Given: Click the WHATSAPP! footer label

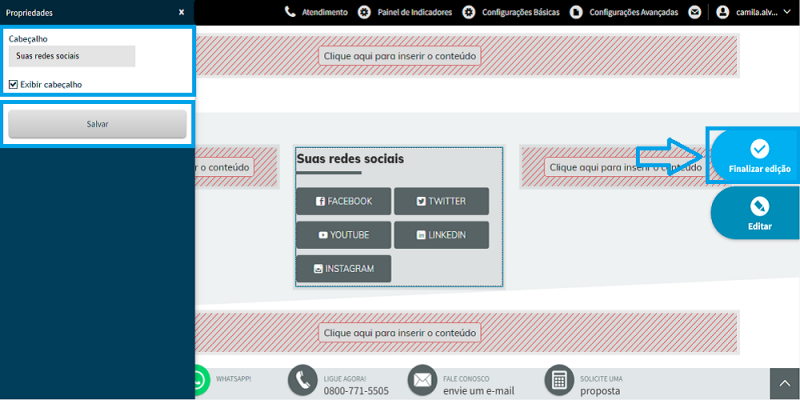Looking at the screenshot, I should coord(234,379).
